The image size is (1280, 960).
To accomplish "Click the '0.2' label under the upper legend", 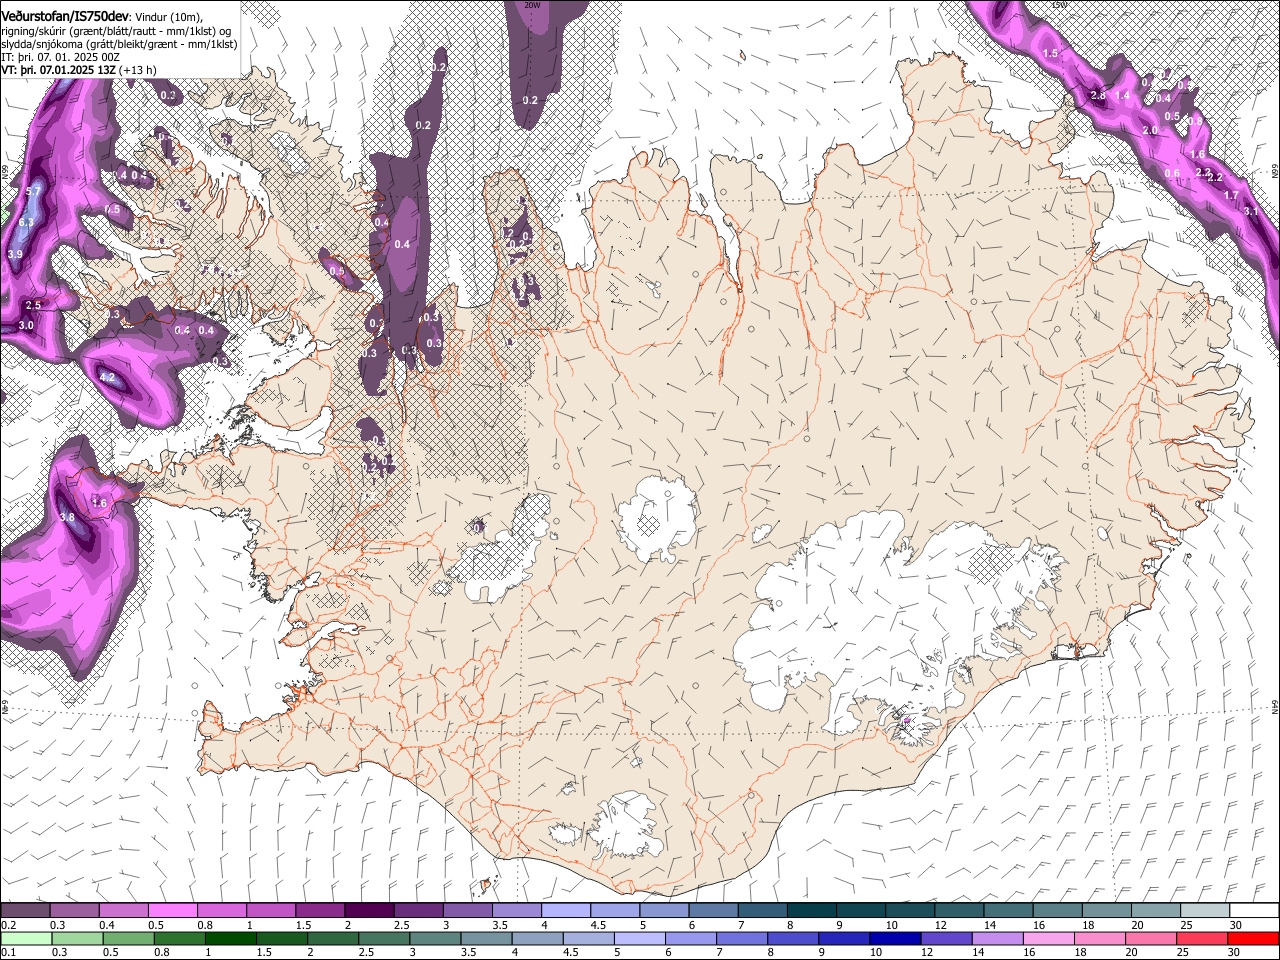I will point(7,925).
